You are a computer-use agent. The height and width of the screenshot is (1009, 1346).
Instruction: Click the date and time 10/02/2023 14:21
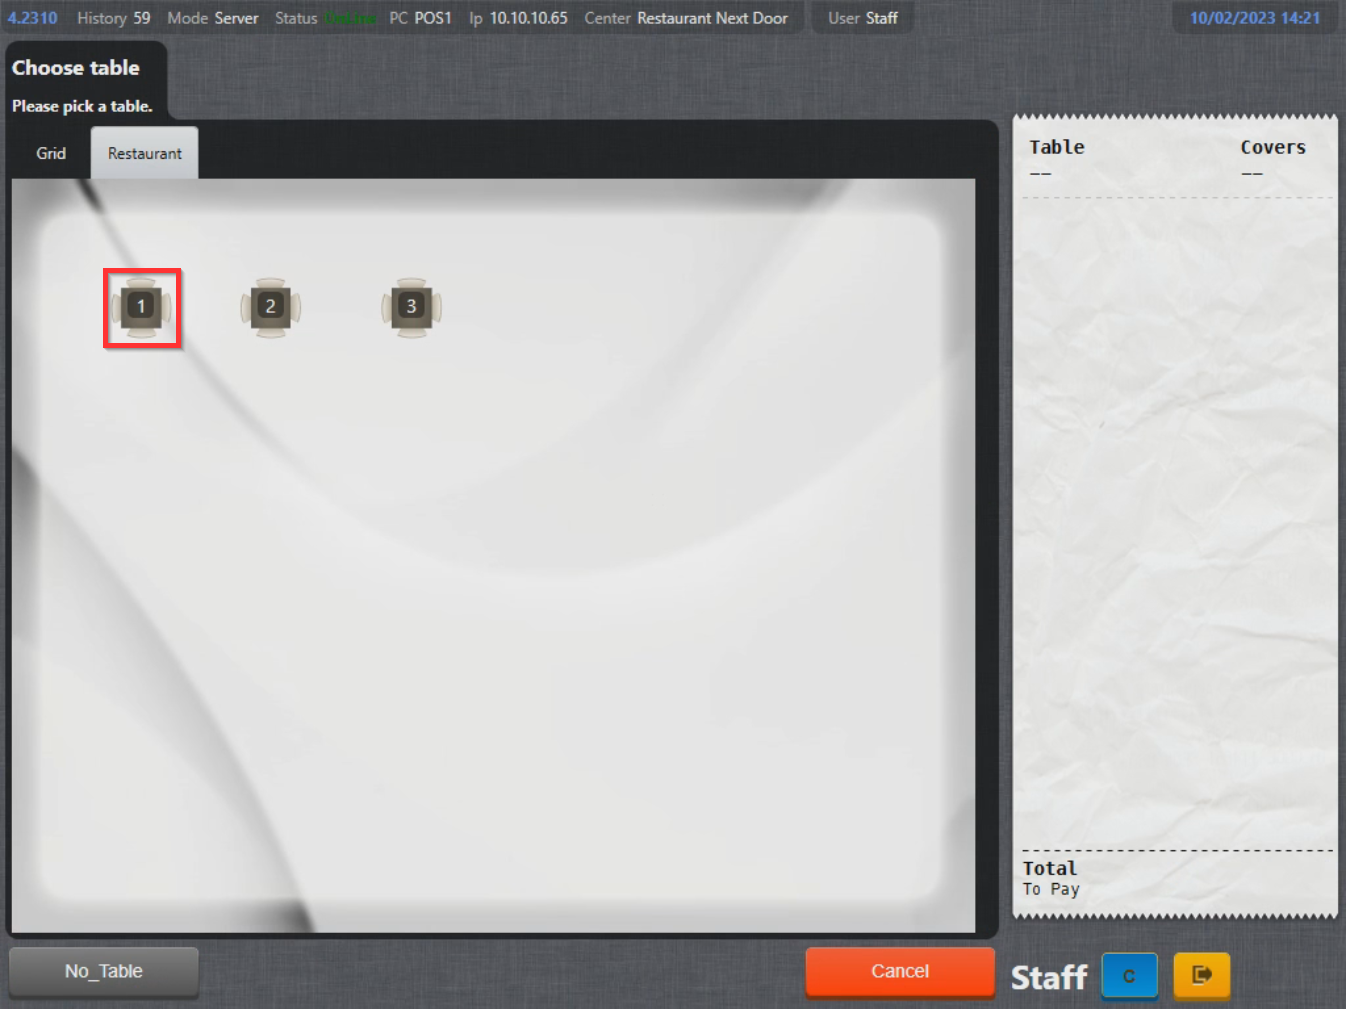tap(1255, 18)
